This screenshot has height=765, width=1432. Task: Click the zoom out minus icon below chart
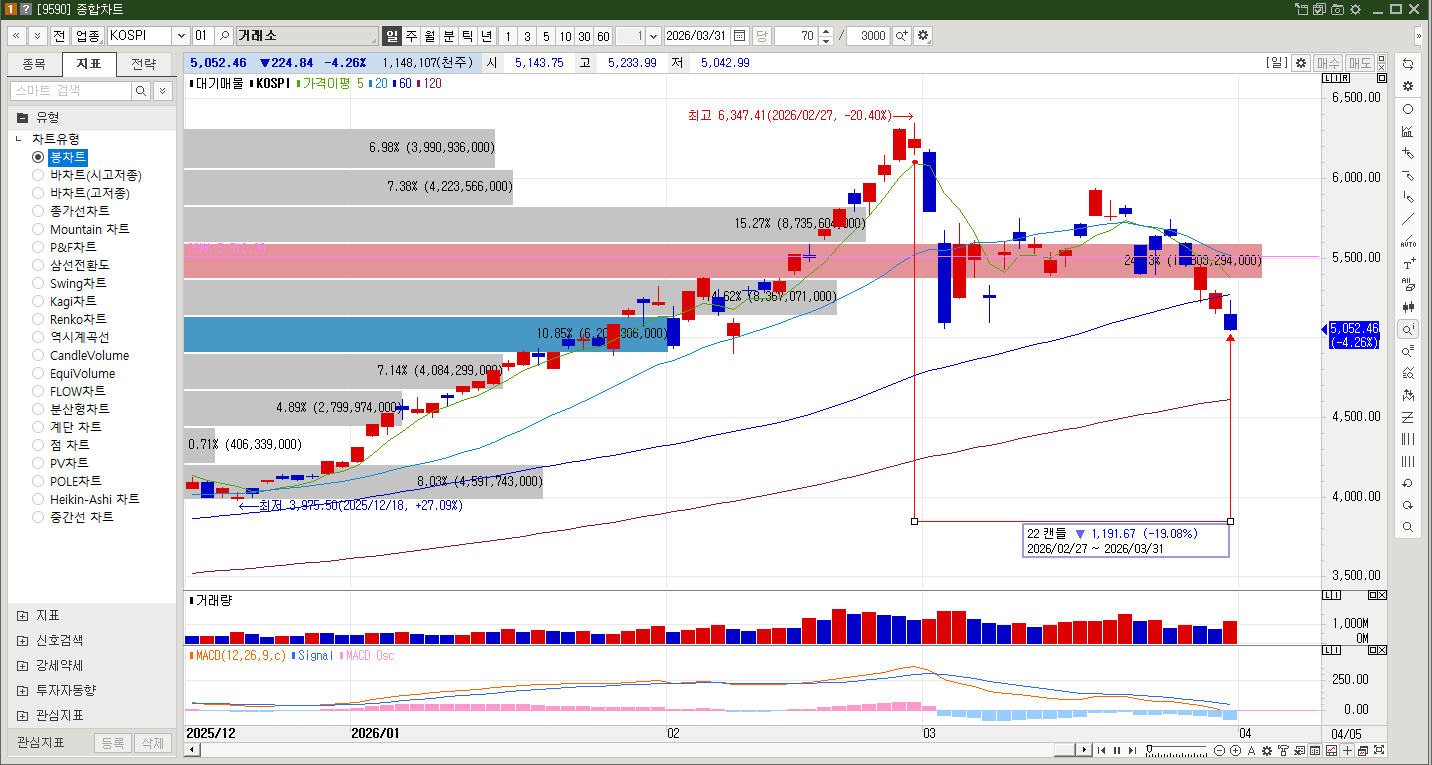(x=1220, y=750)
